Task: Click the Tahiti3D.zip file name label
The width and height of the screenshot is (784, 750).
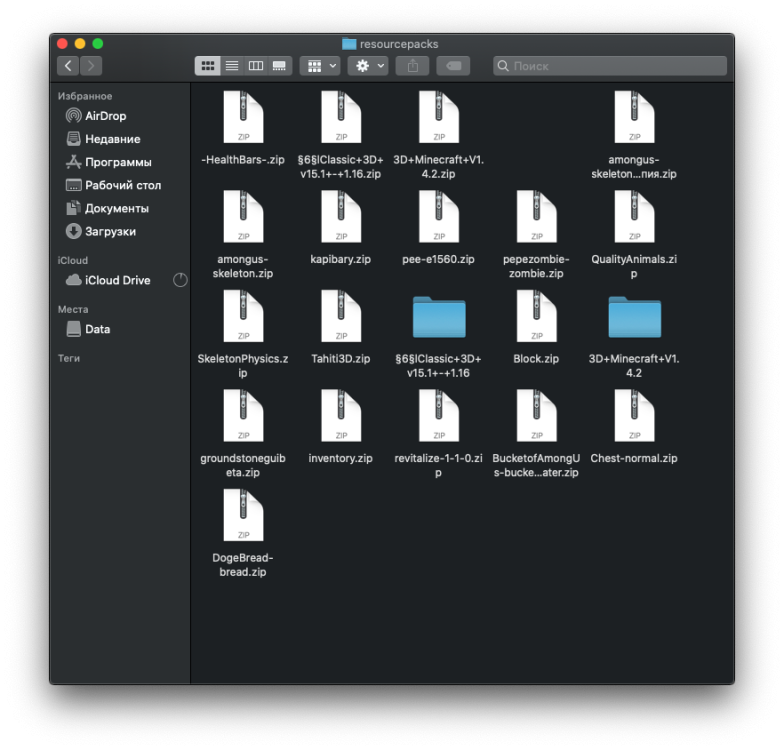Action: 340,358
